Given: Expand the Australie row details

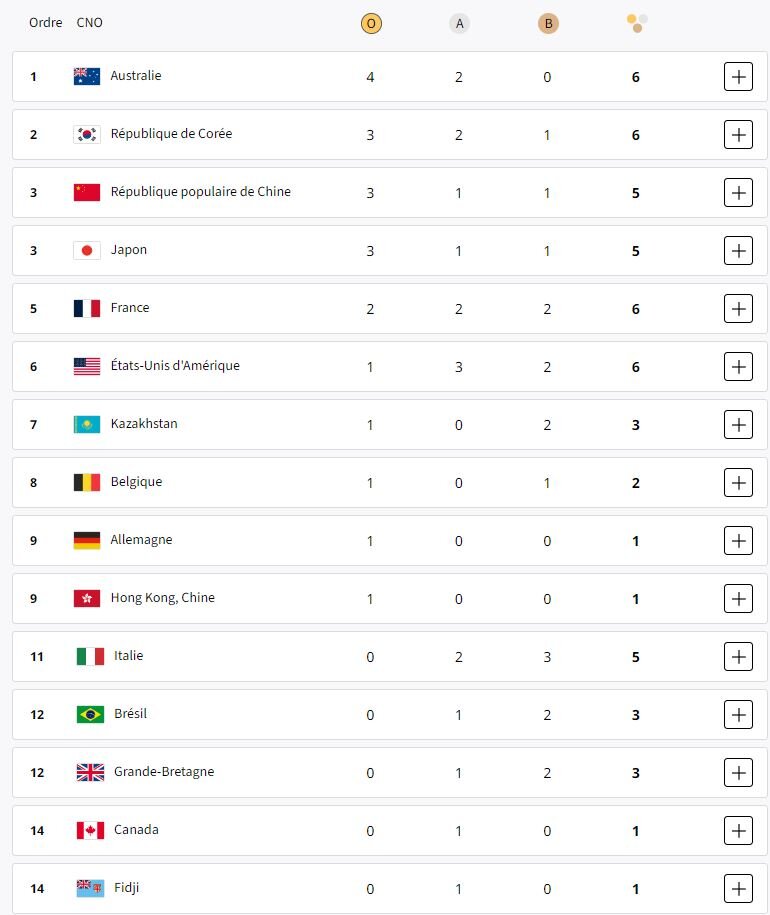Looking at the screenshot, I should [x=738, y=76].
